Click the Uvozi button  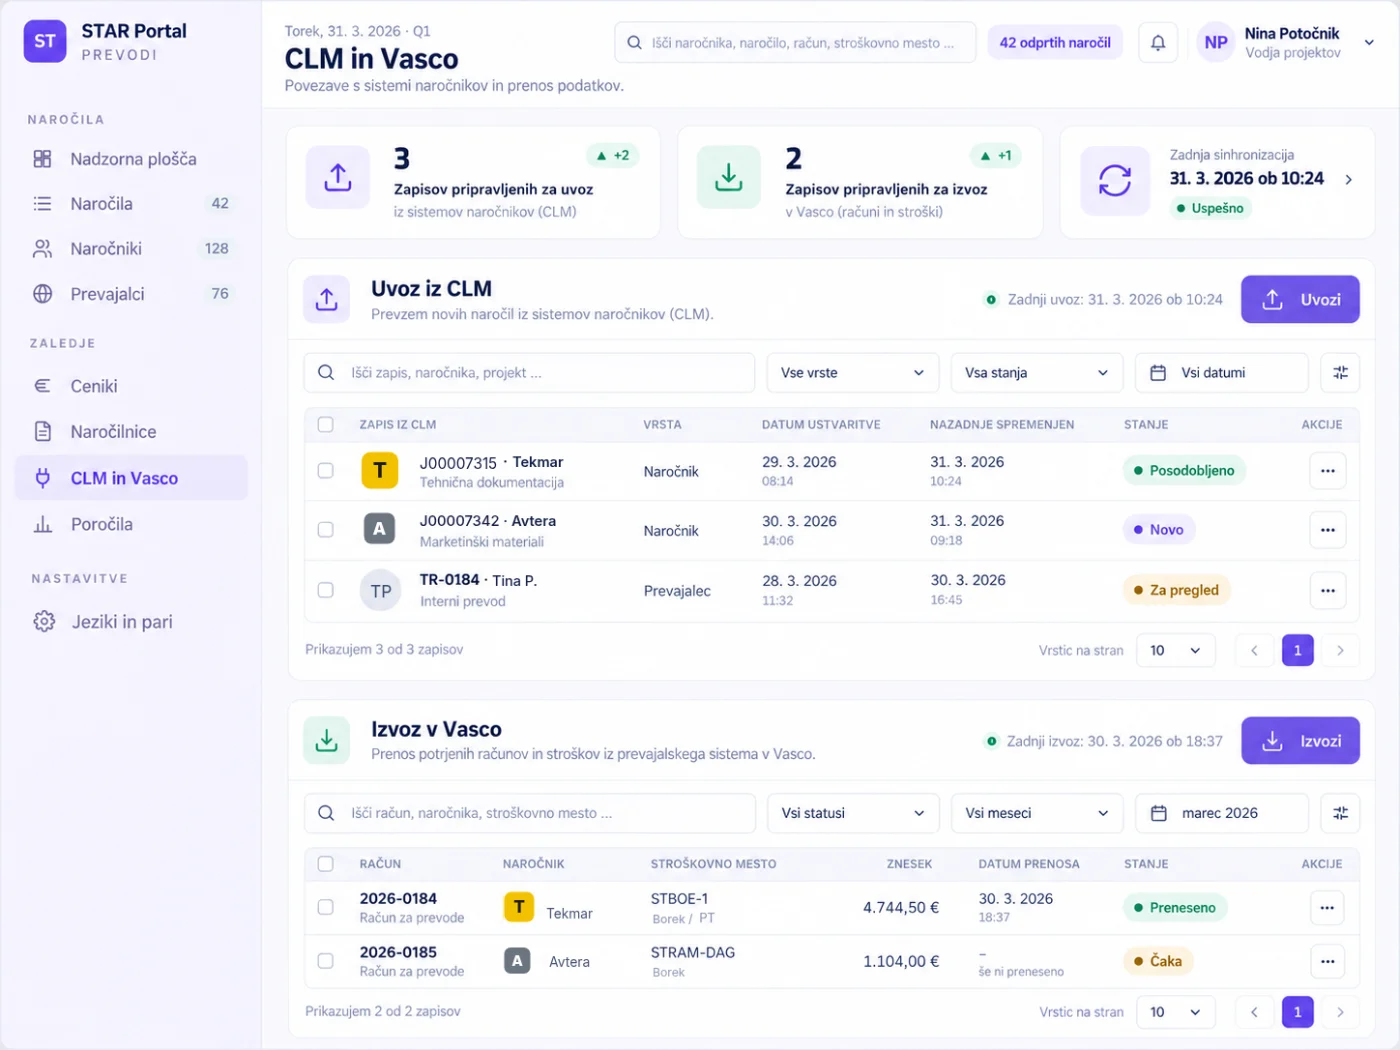click(1300, 300)
